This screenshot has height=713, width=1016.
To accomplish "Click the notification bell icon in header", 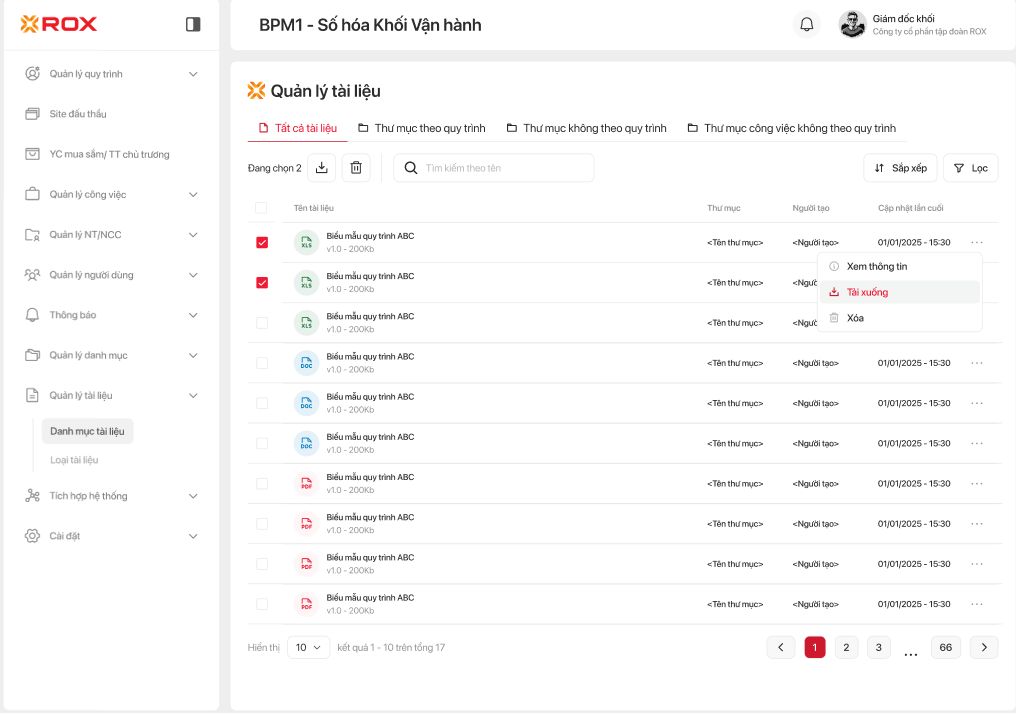I will click(806, 25).
